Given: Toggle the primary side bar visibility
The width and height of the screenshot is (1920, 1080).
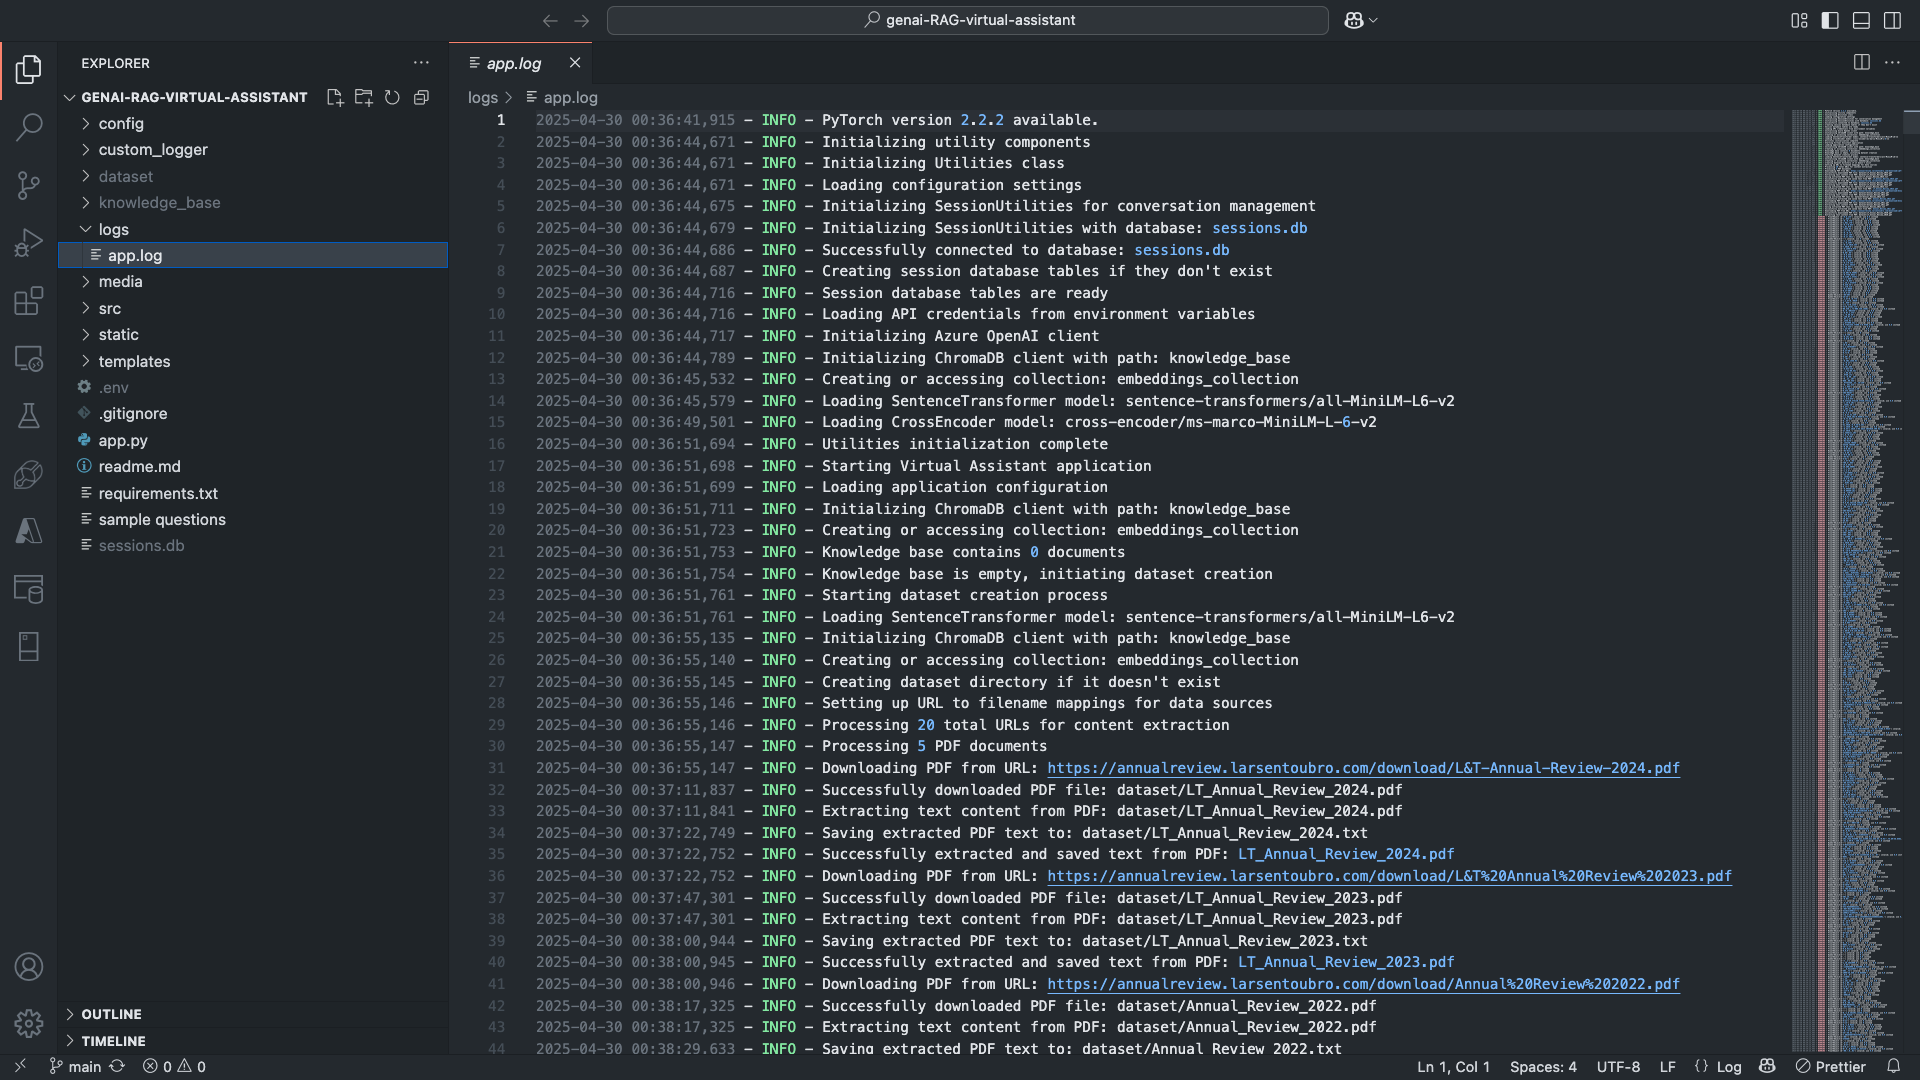Looking at the screenshot, I should click(x=1830, y=20).
